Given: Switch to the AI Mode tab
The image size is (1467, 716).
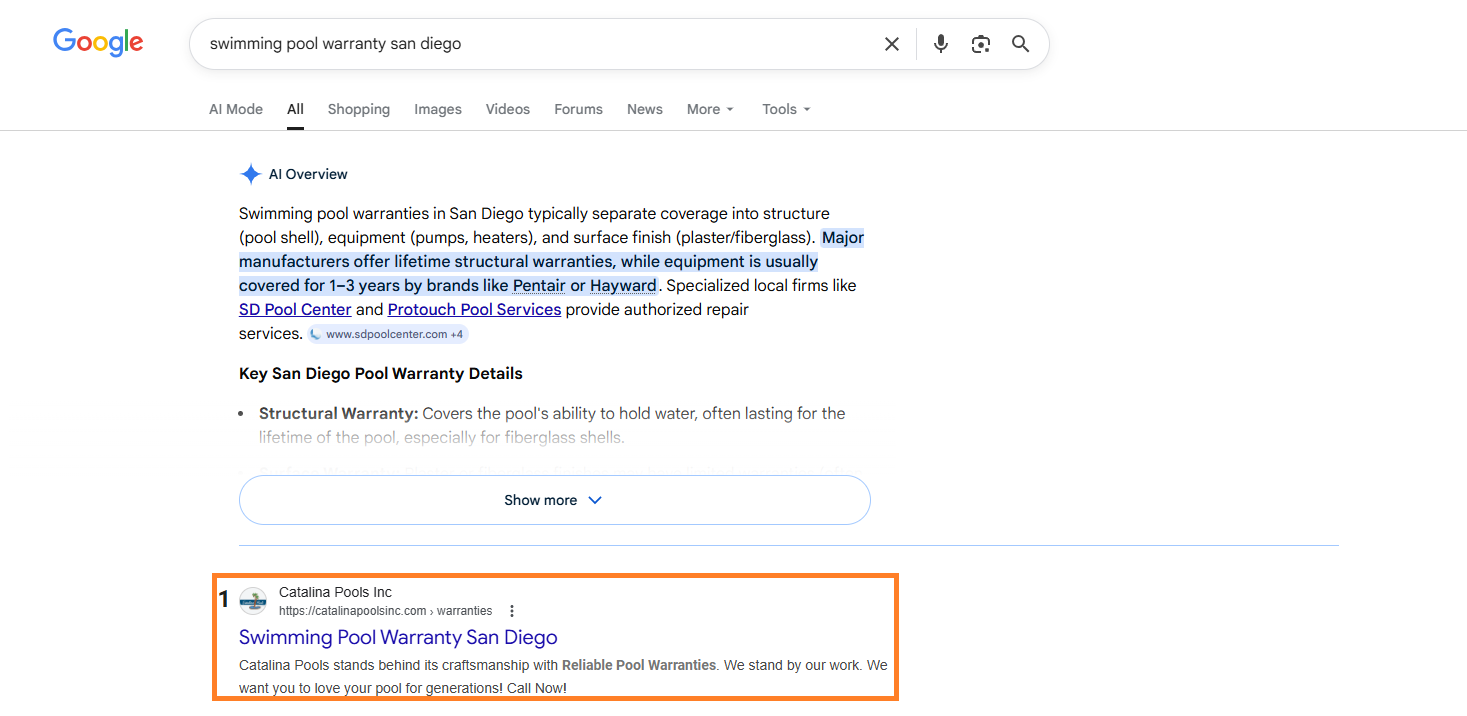Looking at the screenshot, I should [x=236, y=109].
